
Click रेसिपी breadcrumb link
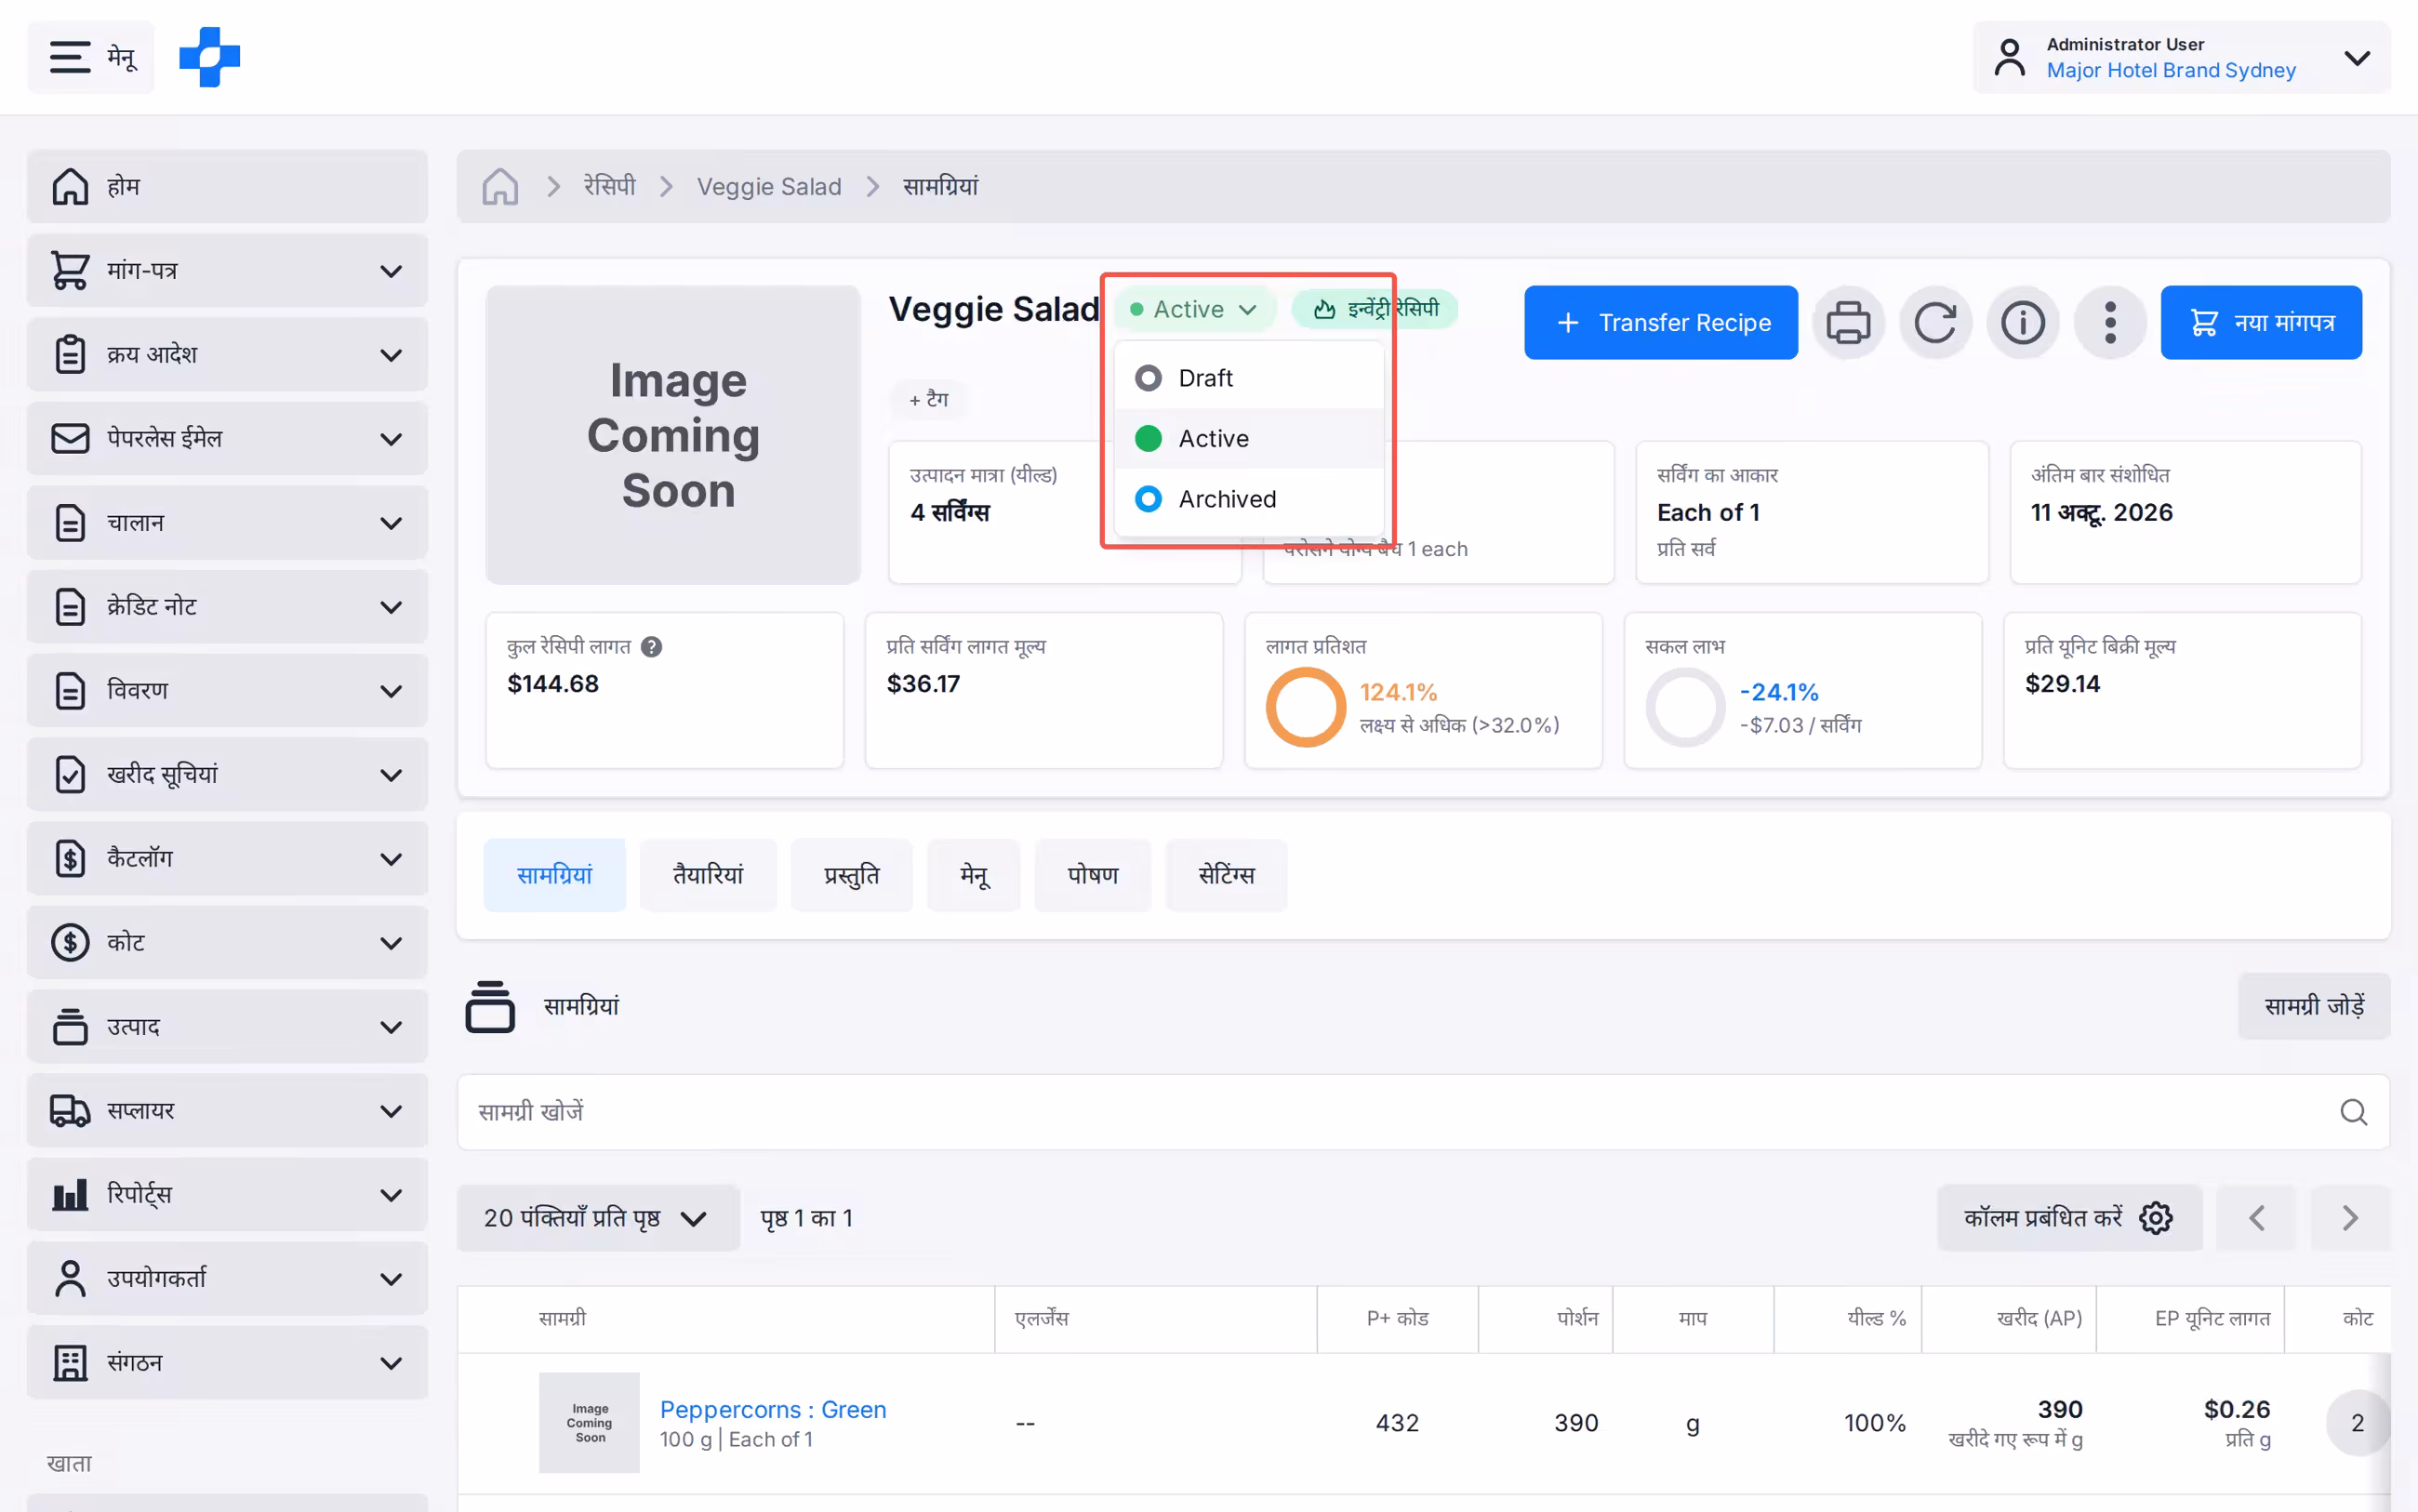point(610,187)
